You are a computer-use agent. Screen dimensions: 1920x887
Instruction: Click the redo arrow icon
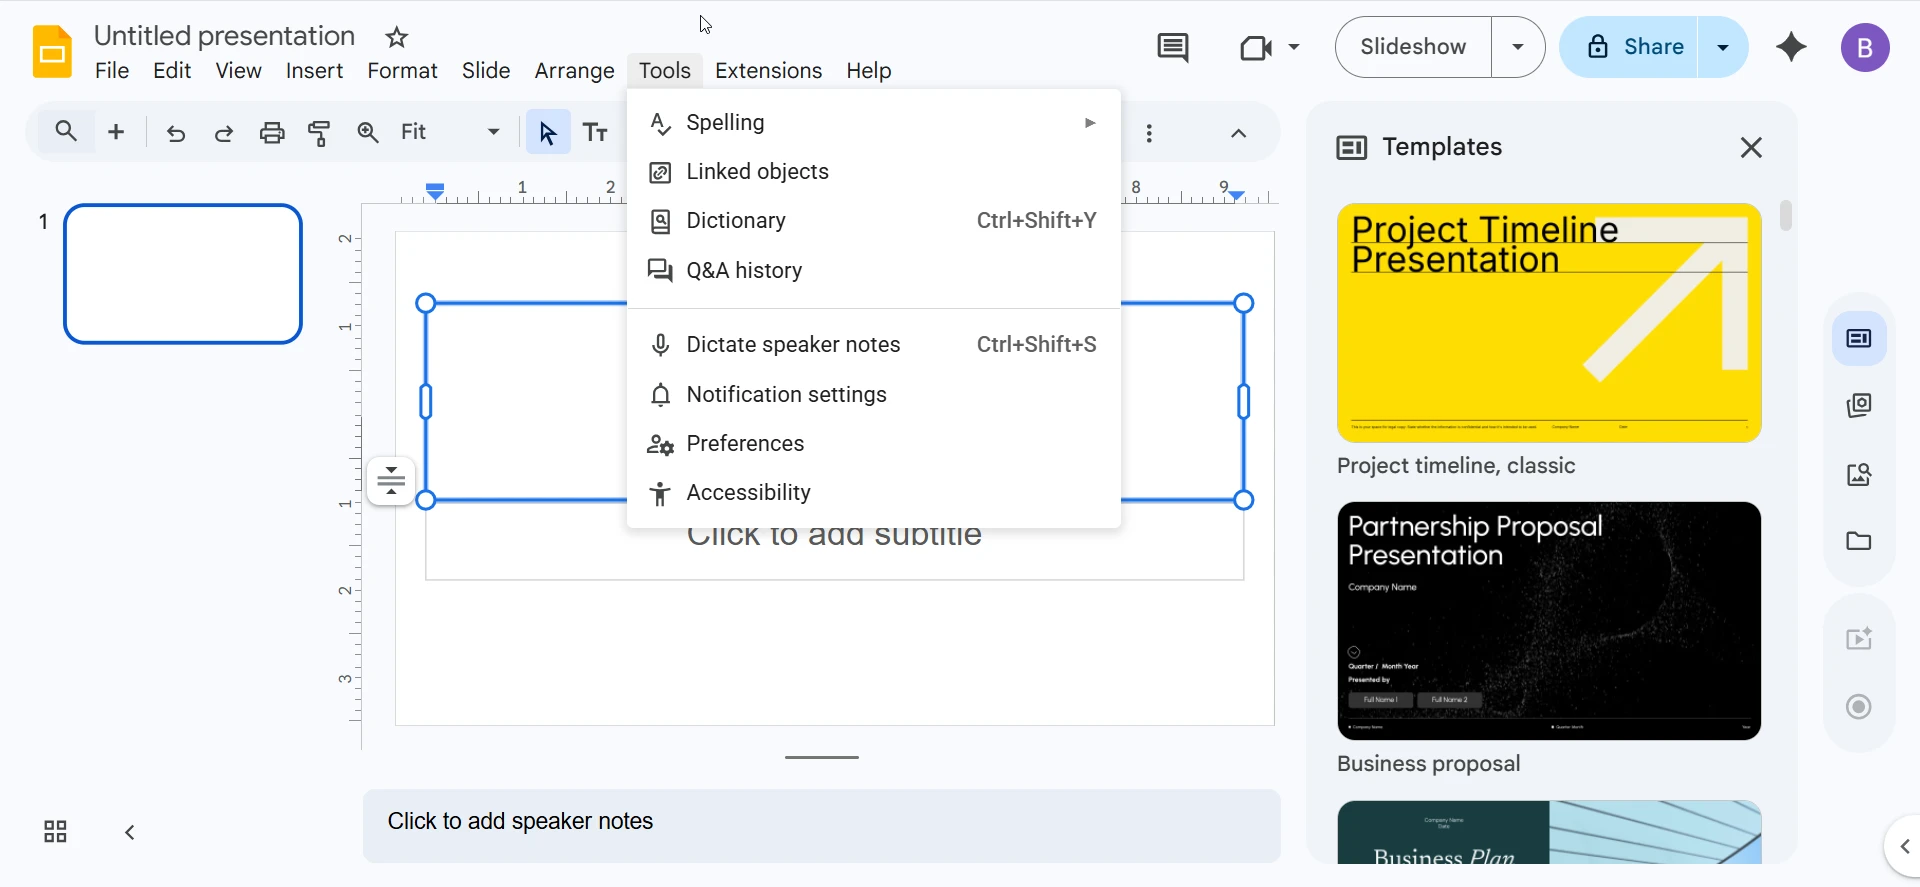click(224, 133)
